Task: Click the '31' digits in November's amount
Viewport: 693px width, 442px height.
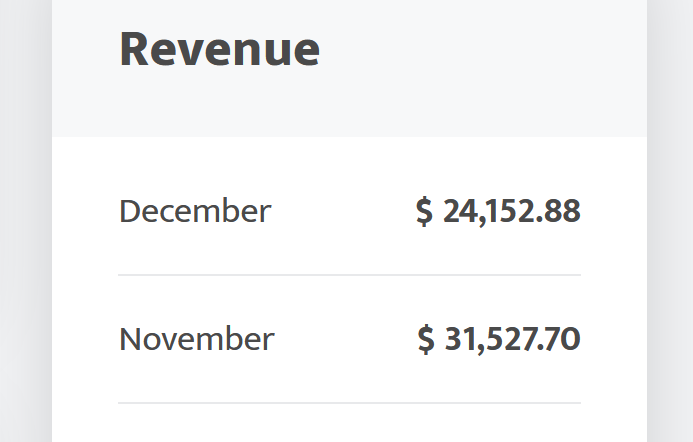Action: [x=459, y=339]
